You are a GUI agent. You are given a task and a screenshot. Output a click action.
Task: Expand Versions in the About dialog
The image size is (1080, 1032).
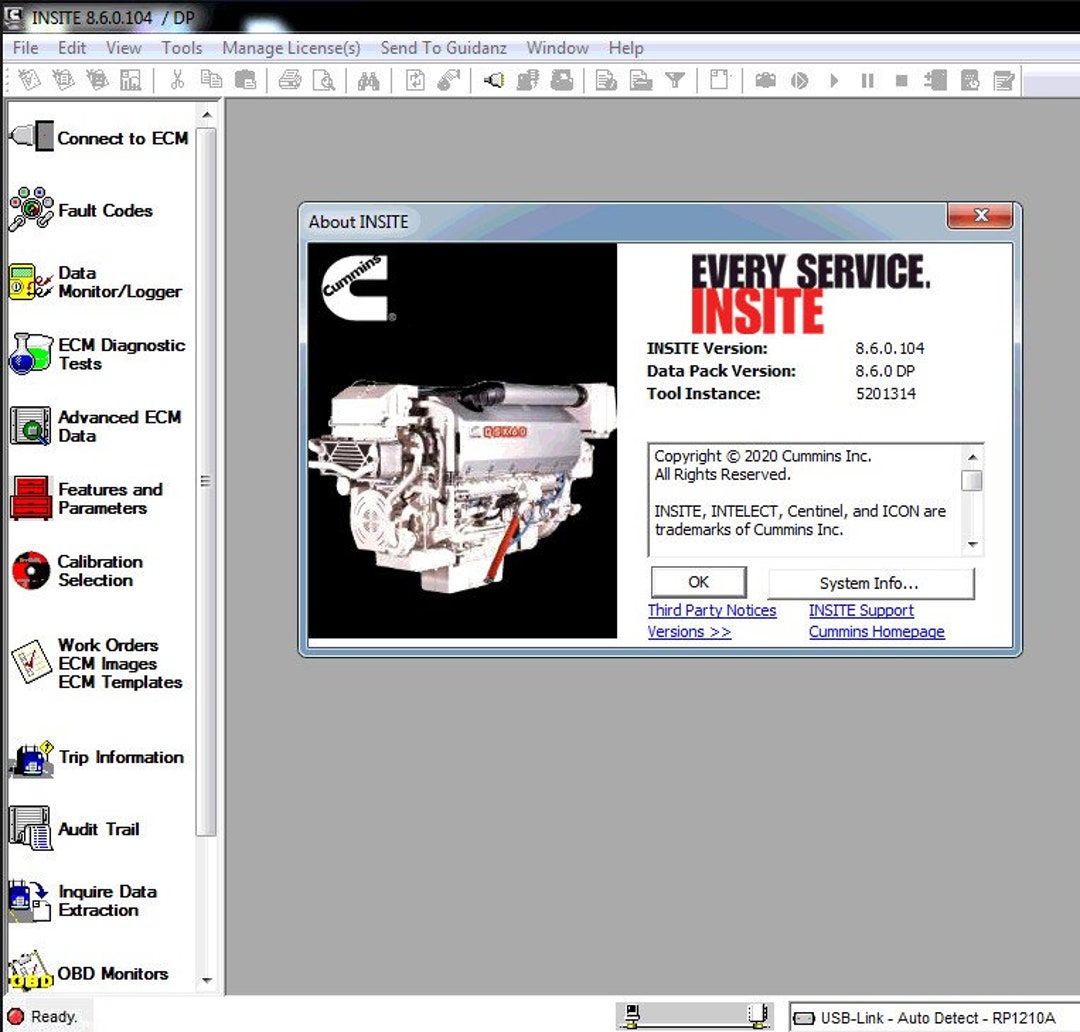tap(688, 631)
